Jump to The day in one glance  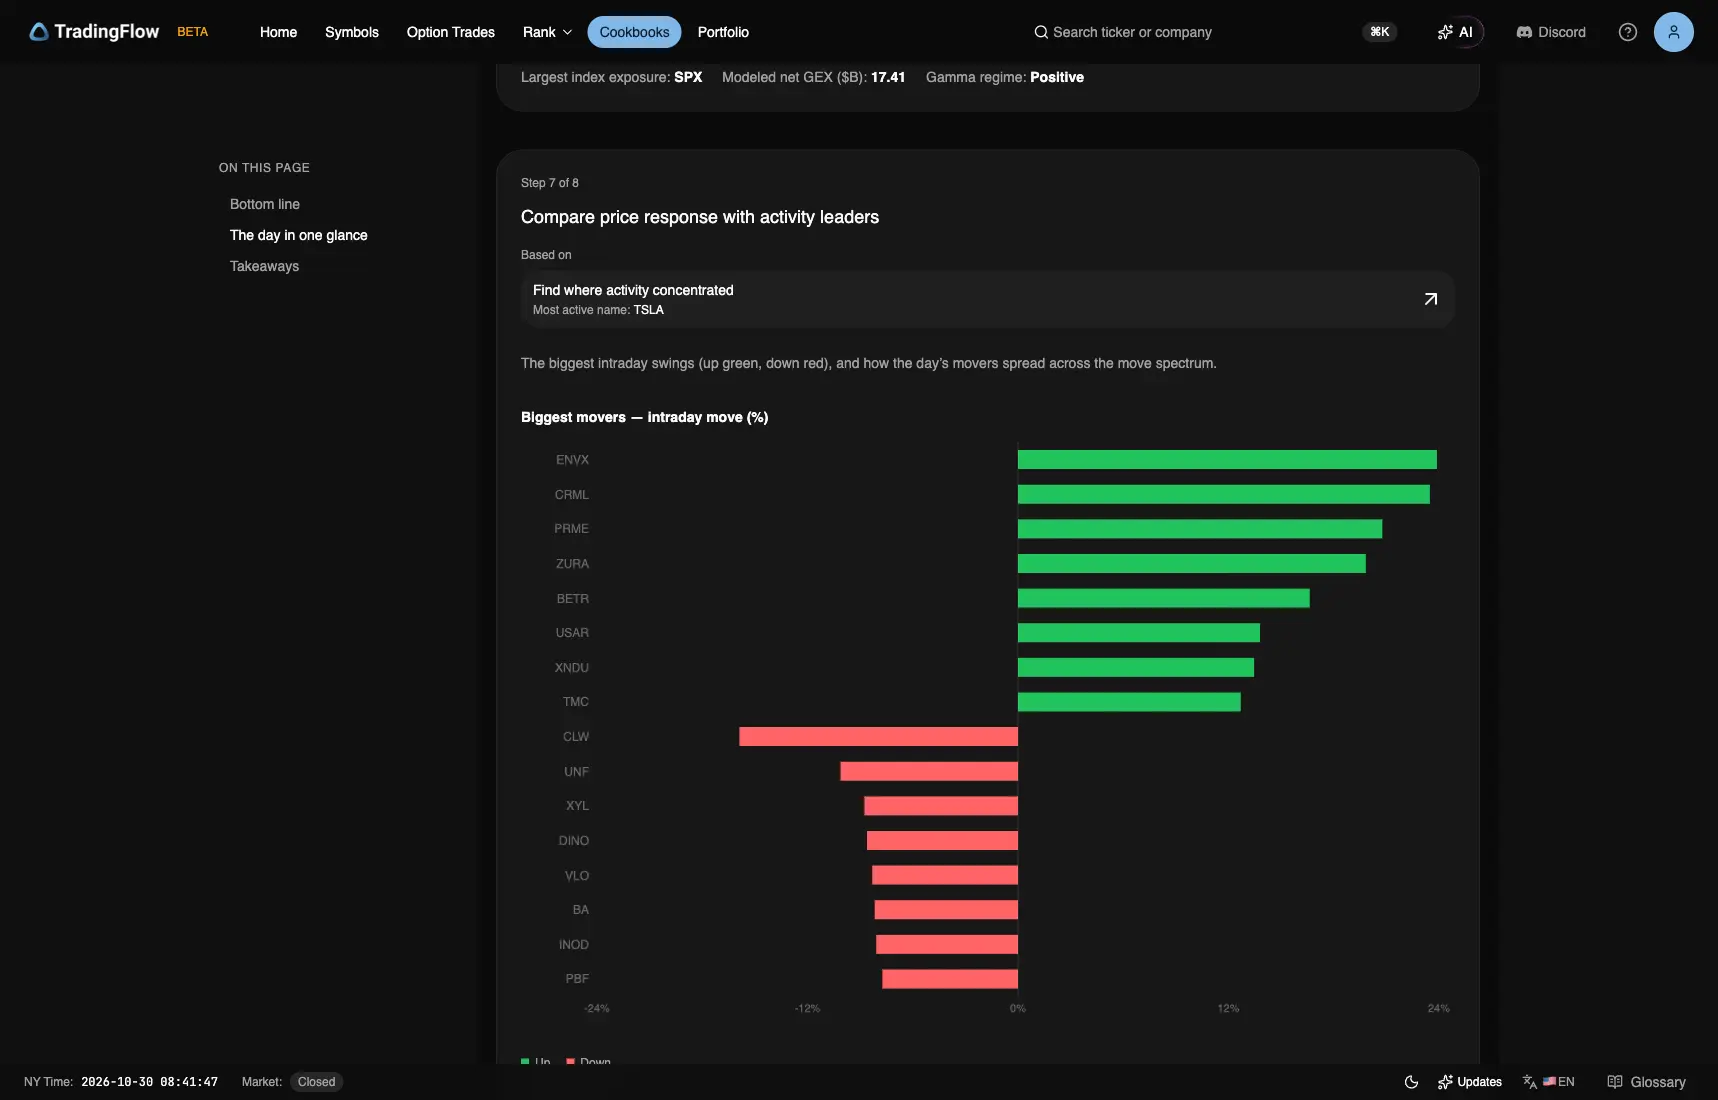[299, 235]
